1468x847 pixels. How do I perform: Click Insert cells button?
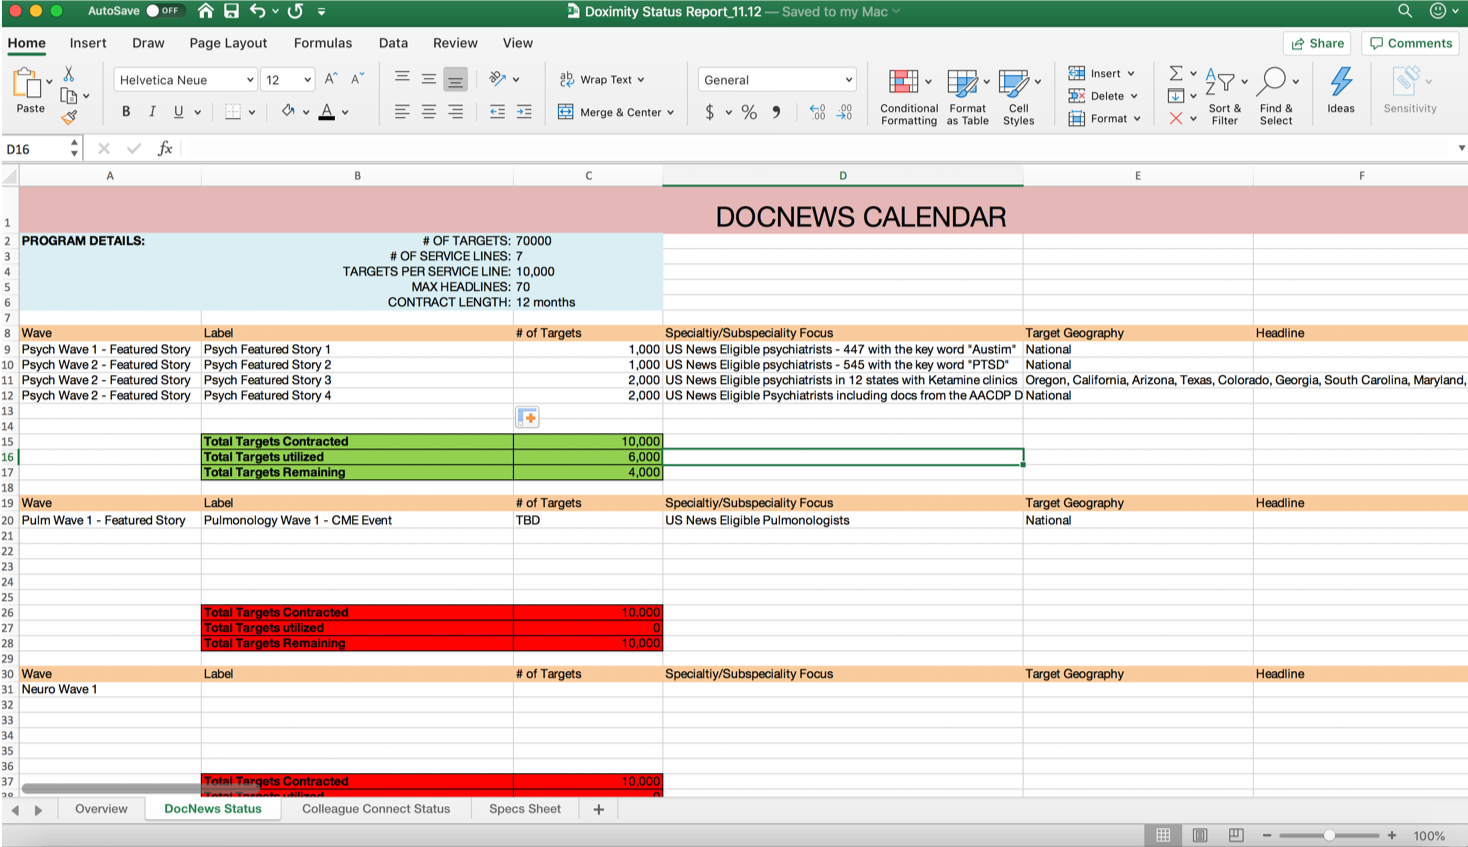[x=1102, y=73]
